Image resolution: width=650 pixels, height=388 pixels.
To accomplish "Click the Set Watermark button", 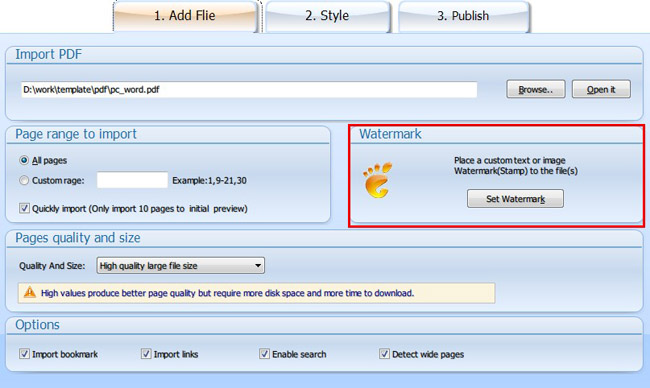I will [515, 199].
